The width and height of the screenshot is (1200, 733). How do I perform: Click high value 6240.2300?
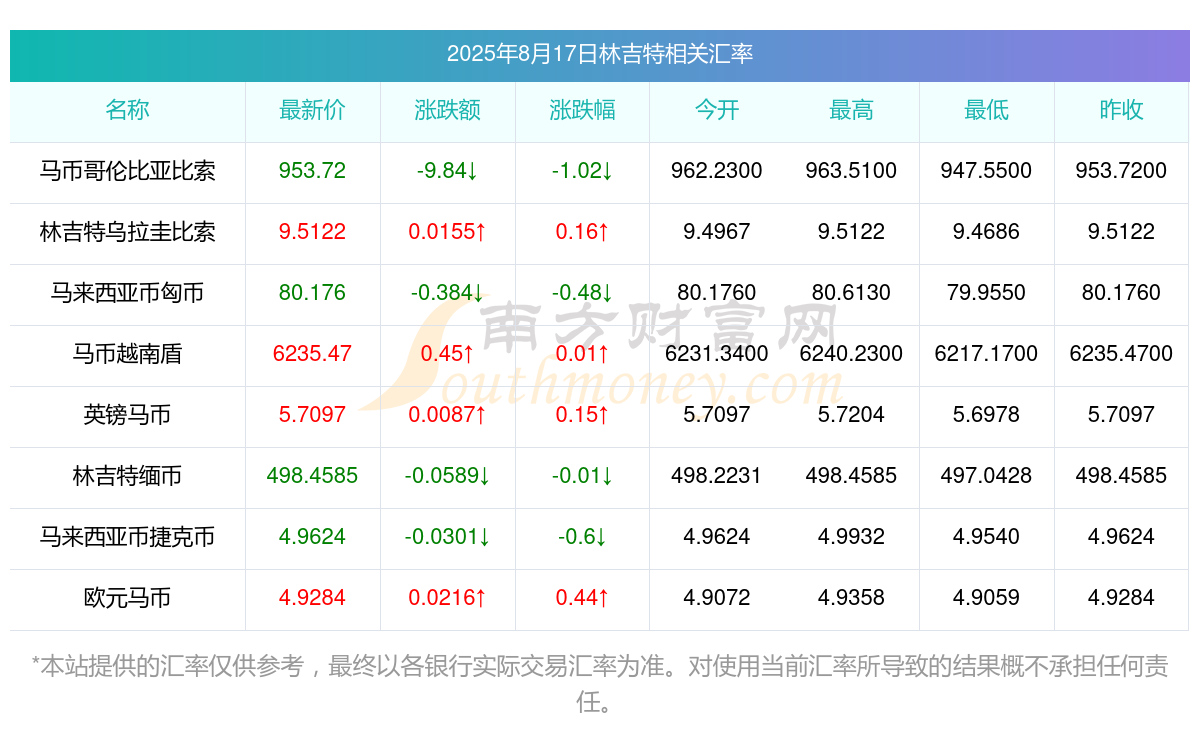[851, 354]
